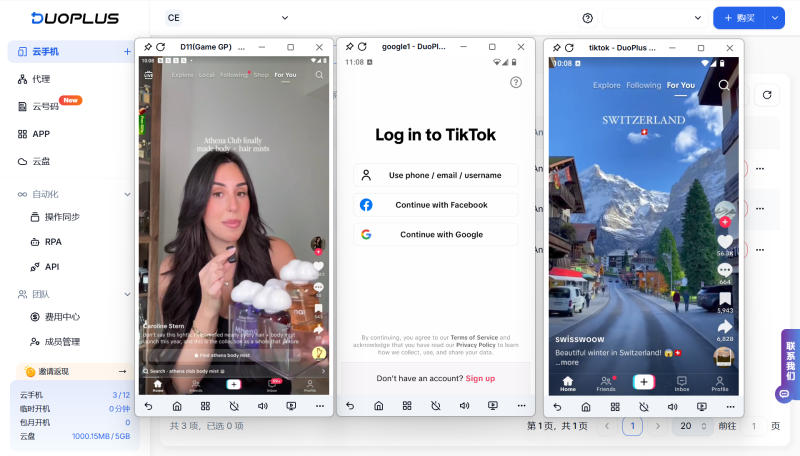Image resolution: width=800 pixels, height=456 pixels.
Task: Click Continue with Facebook
Action: pyautogui.click(x=436, y=205)
